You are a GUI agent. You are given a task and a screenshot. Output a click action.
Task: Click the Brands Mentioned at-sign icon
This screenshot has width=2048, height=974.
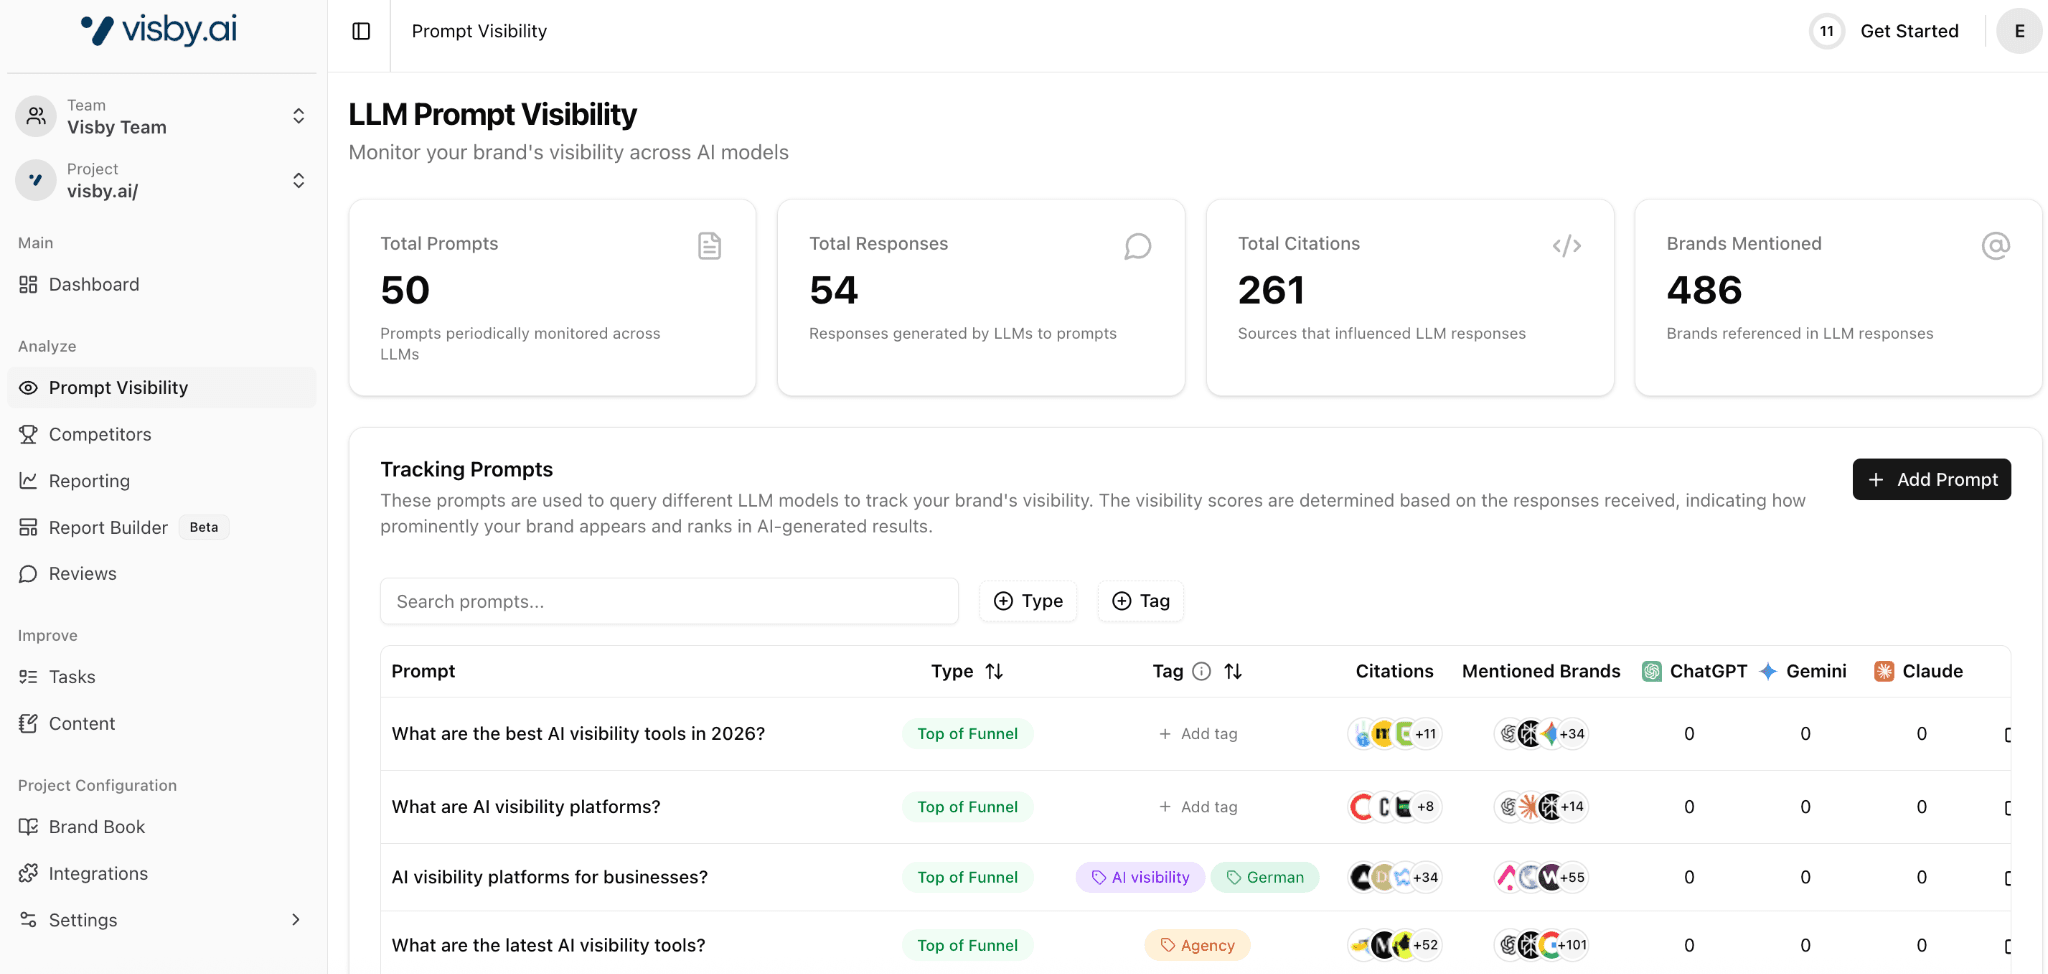point(1995,246)
